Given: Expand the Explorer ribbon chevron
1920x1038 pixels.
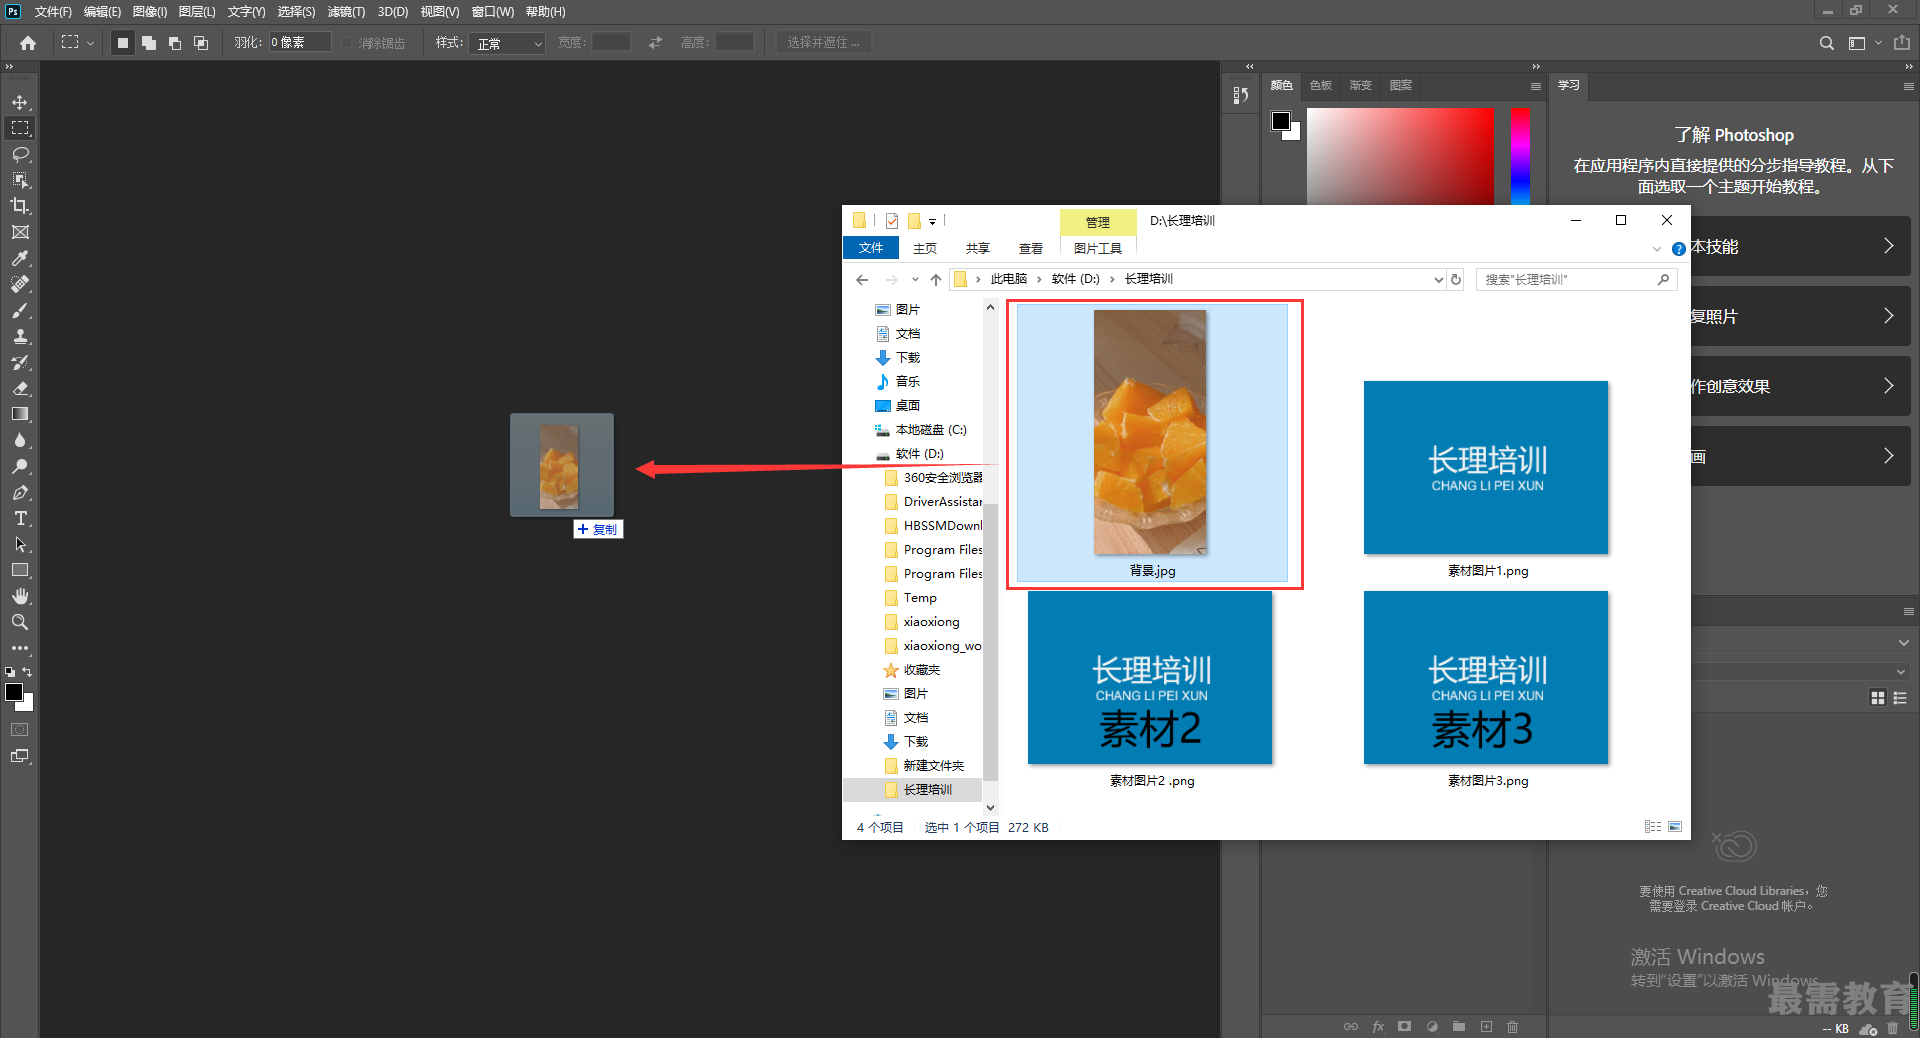Looking at the screenshot, I should (1656, 249).
